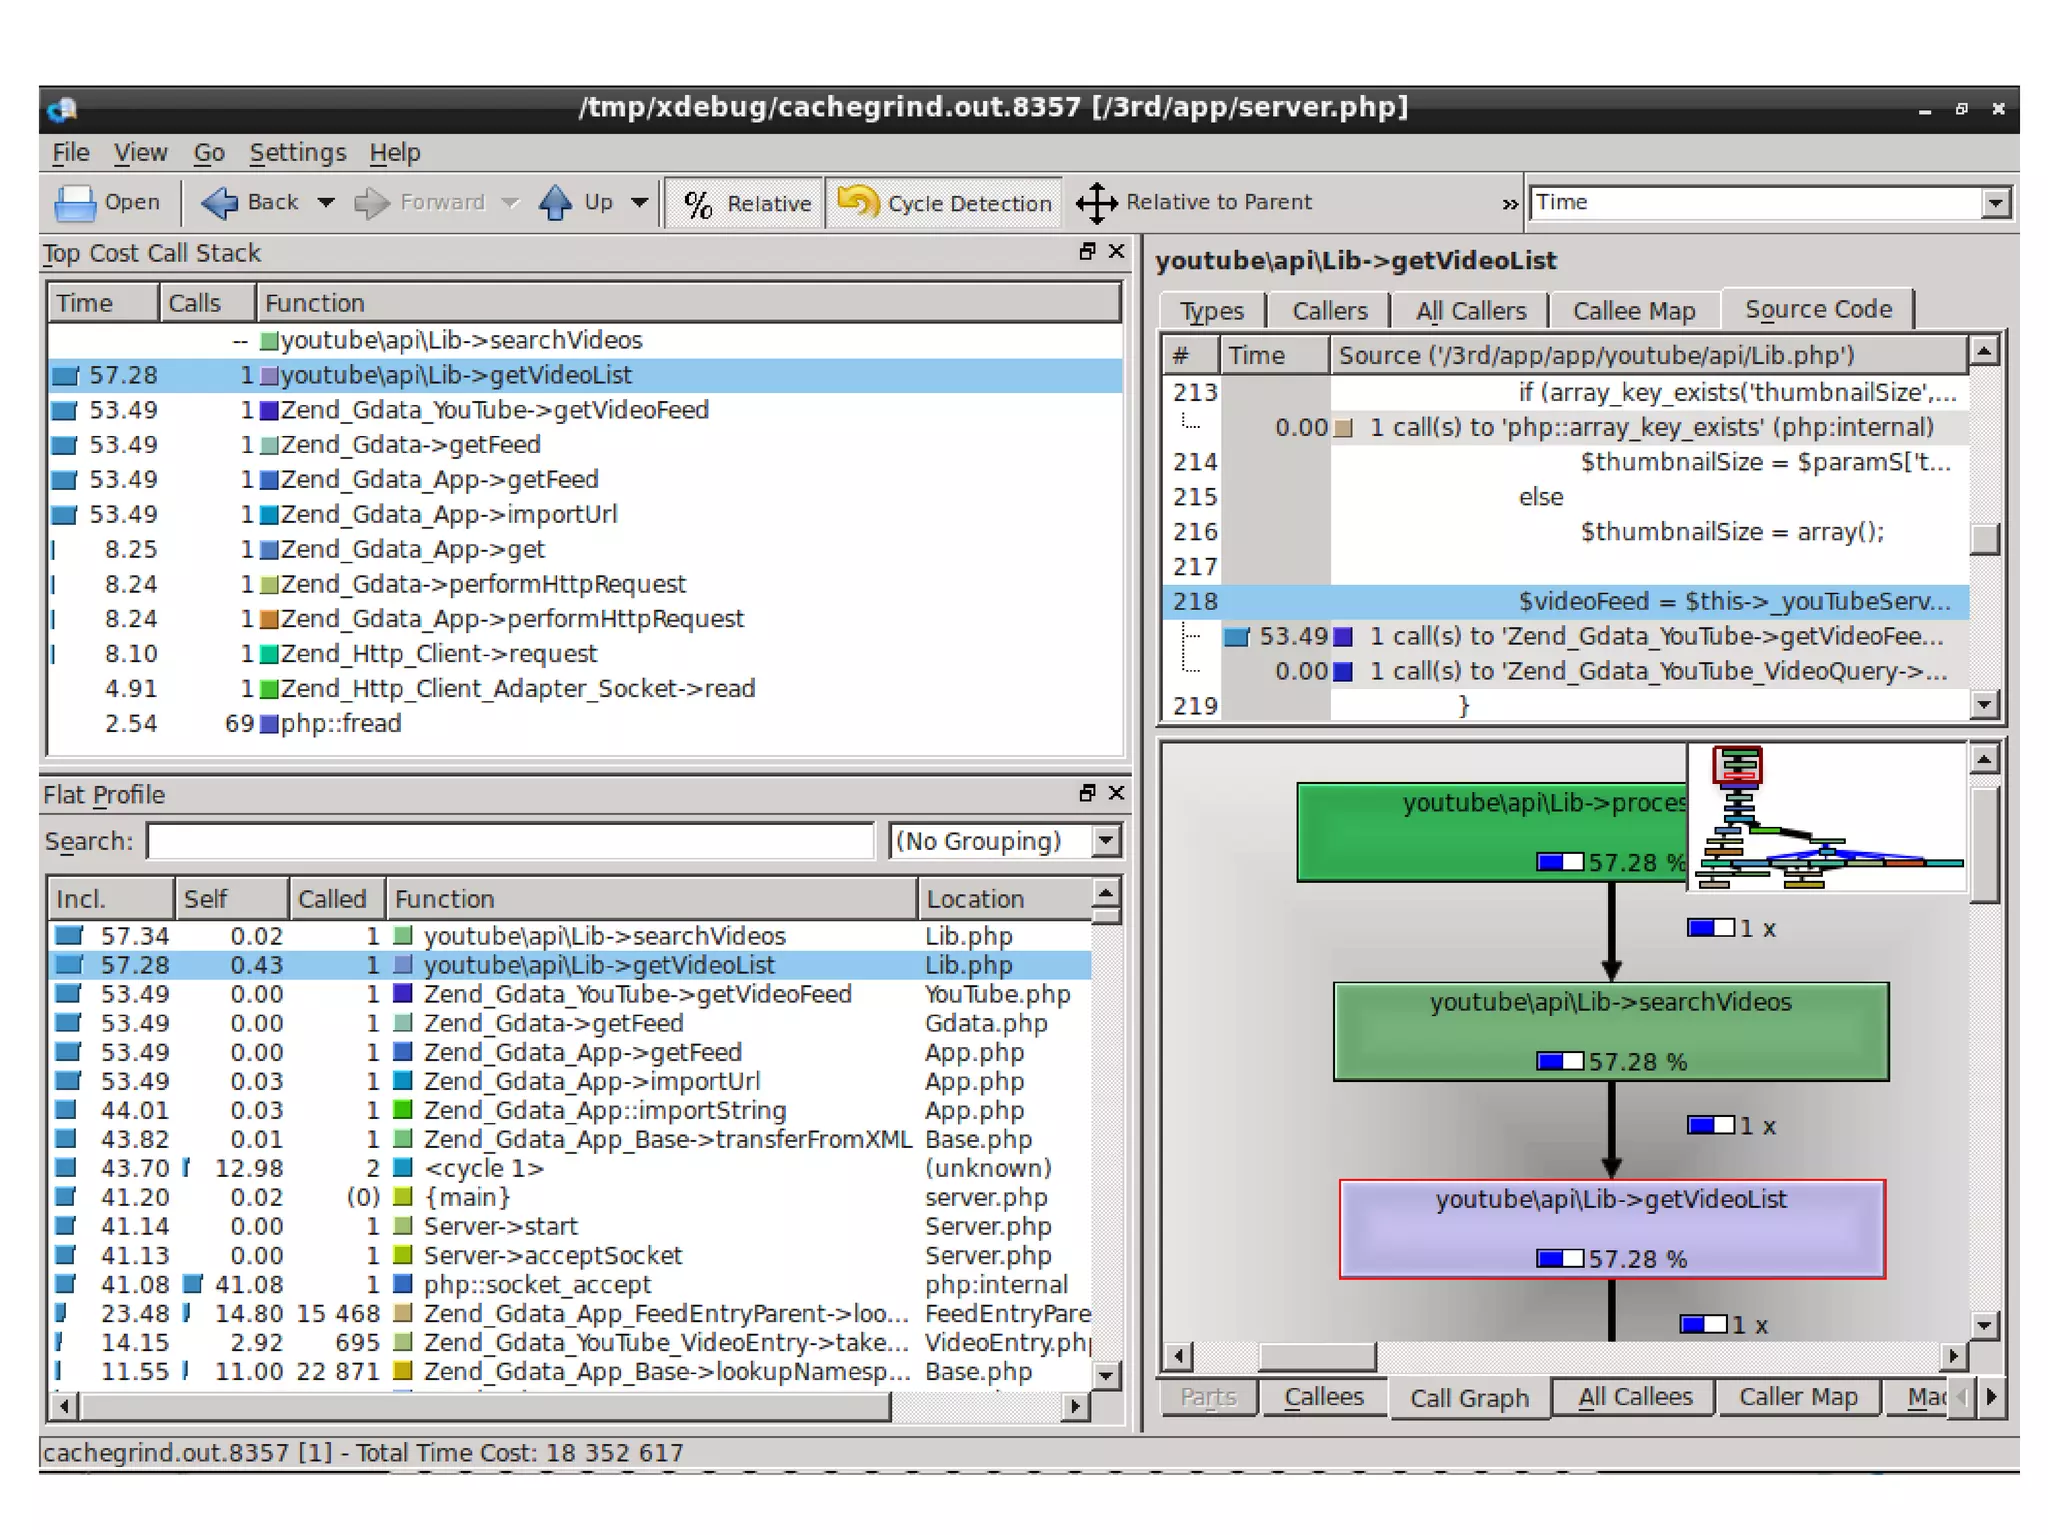Click the toolbar overflow chevron
Viewport: 2048px width, 1535px height.
(1509, 204)
